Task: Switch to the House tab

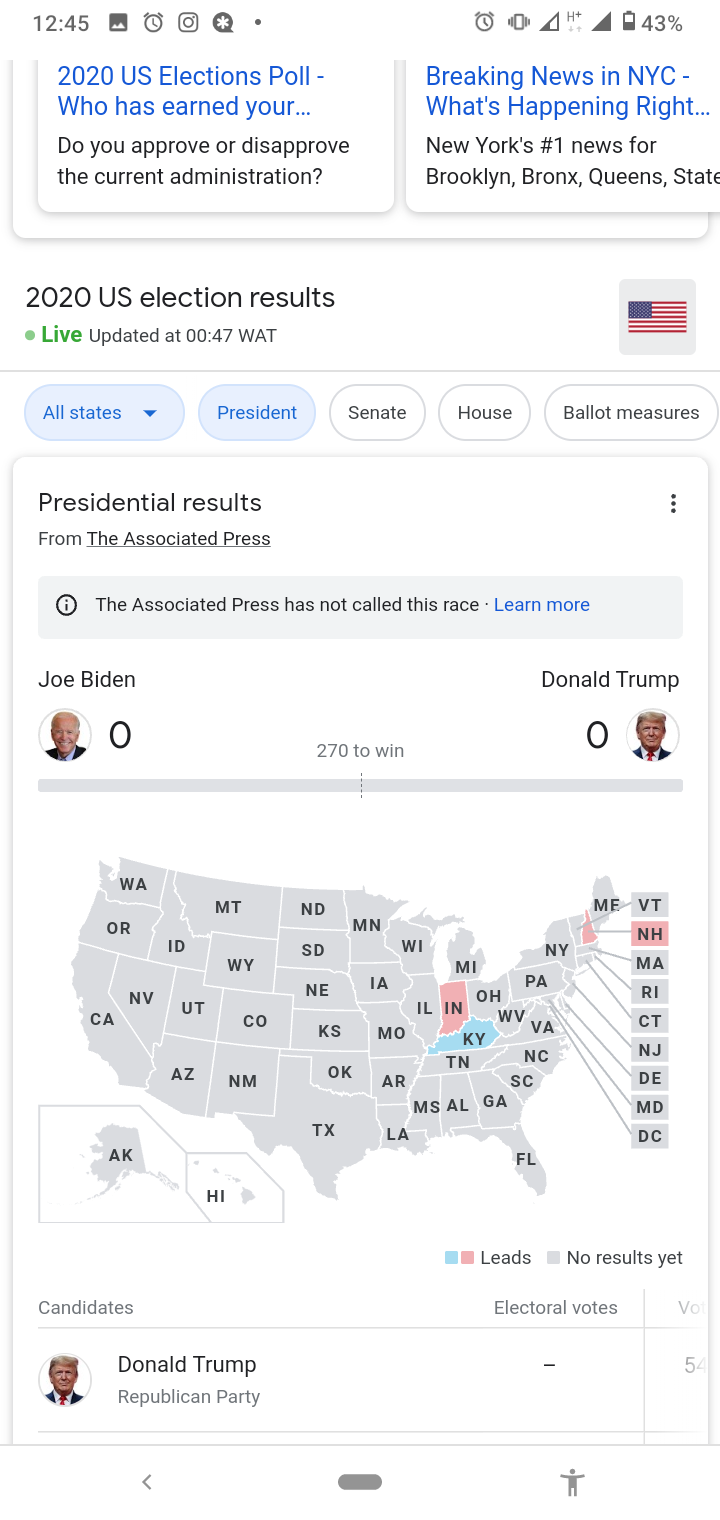Action: tap(485, 412)
